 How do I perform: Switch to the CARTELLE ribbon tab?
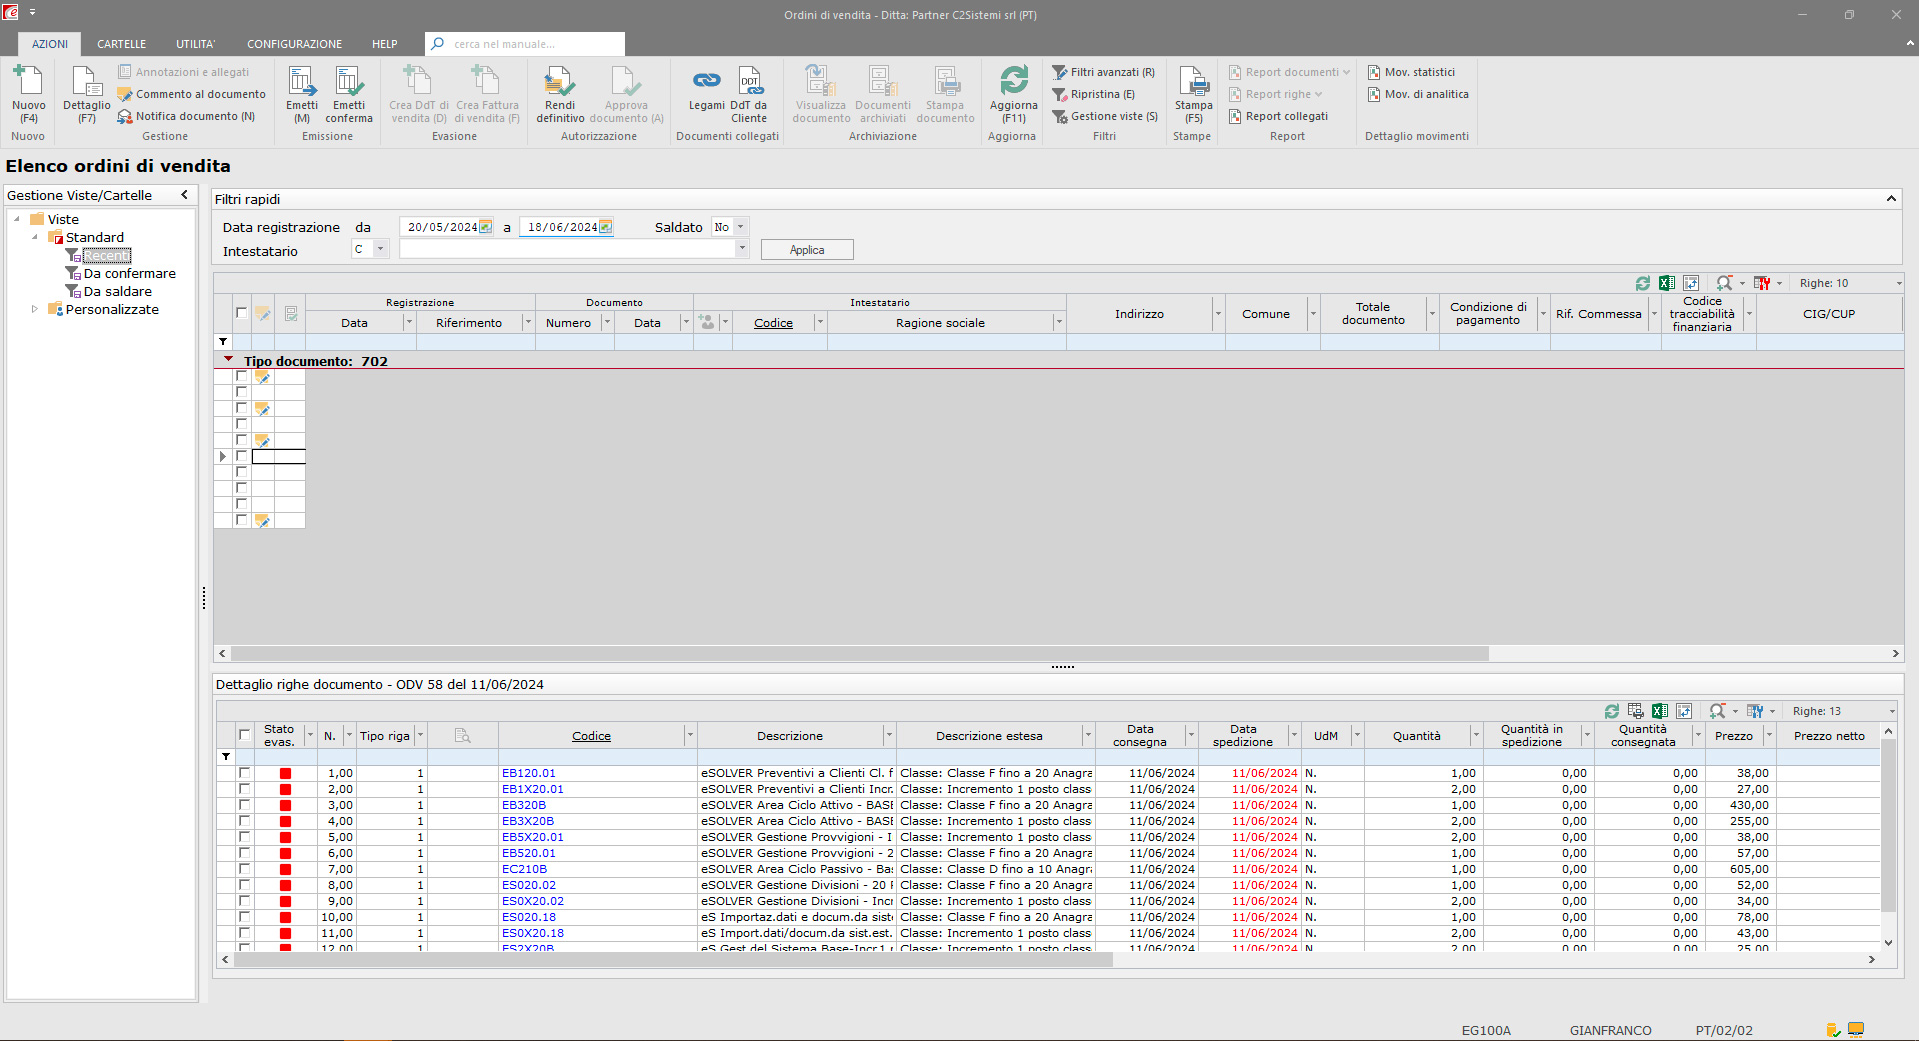coord(121,44)
